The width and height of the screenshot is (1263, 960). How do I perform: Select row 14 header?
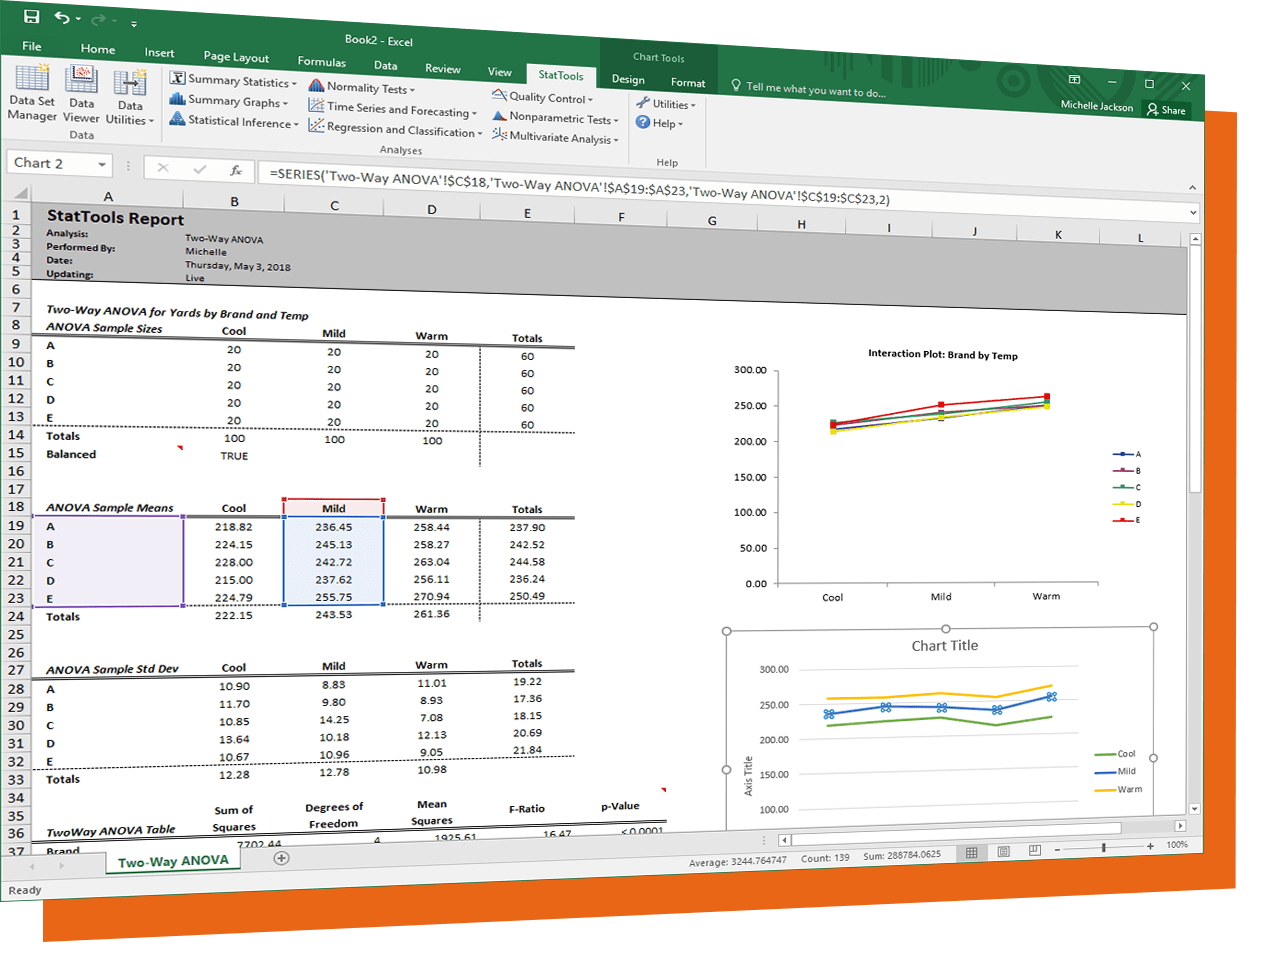pyautogui.click(x=16, y=434)
